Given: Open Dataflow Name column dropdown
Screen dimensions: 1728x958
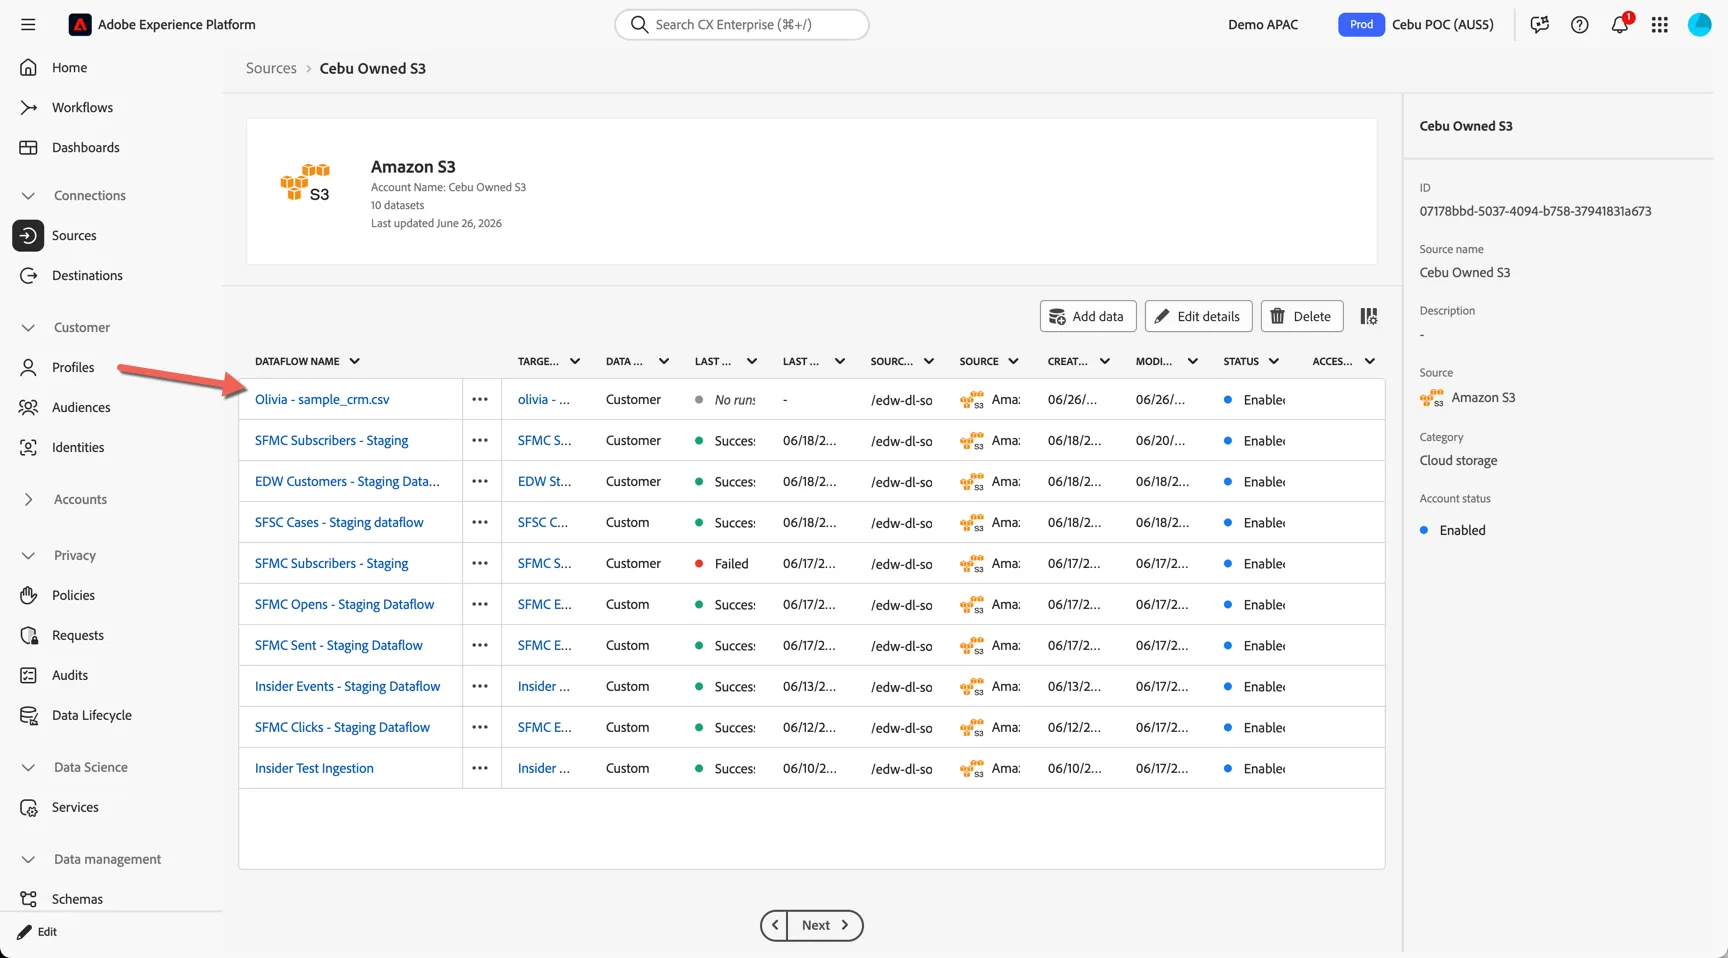Looking at the screenshot, I should [354, 361].
